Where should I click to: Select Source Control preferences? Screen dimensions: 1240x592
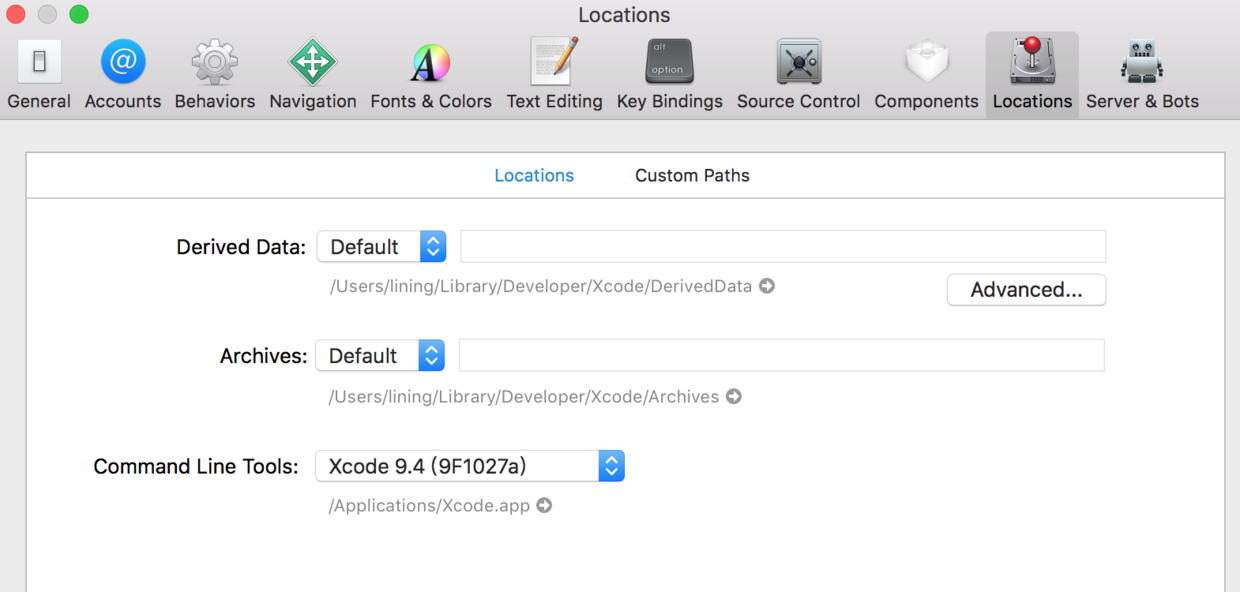[x=798, y=75]
